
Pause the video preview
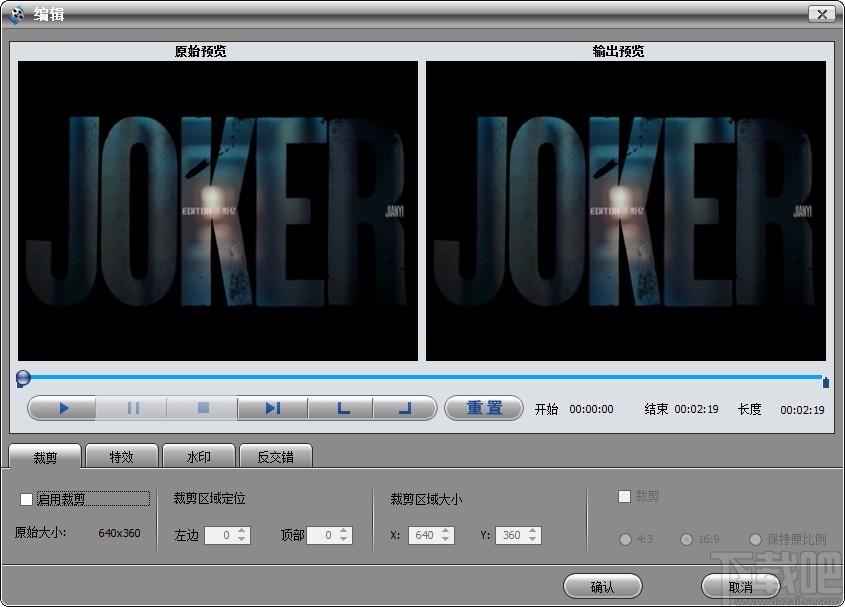pyautogui.click(x=132, y=408)
